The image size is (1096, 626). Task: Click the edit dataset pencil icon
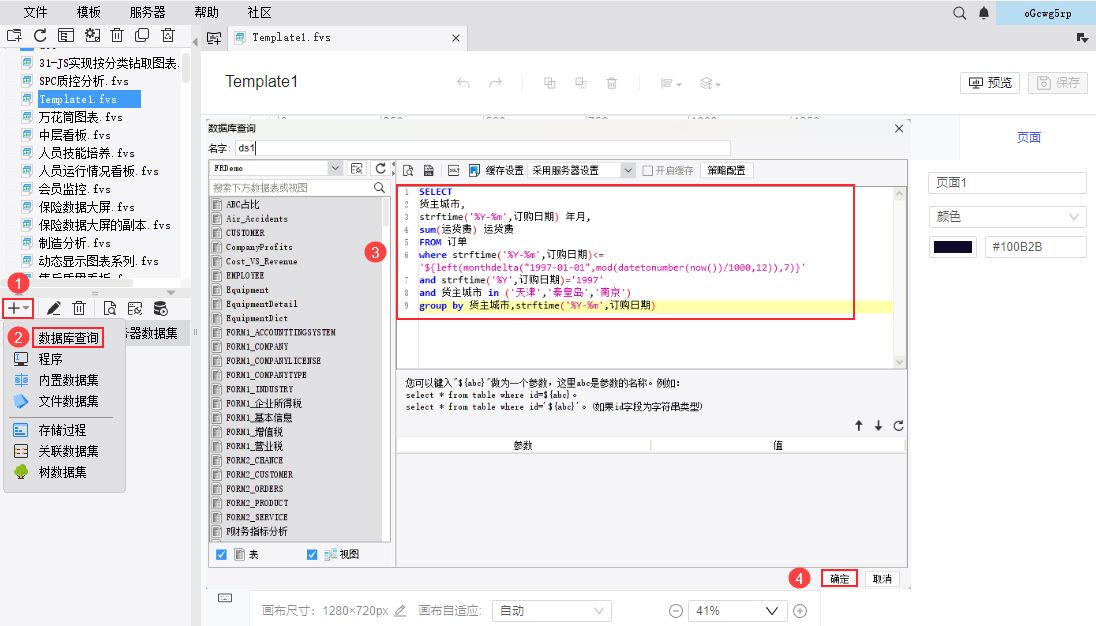[54, 308]
